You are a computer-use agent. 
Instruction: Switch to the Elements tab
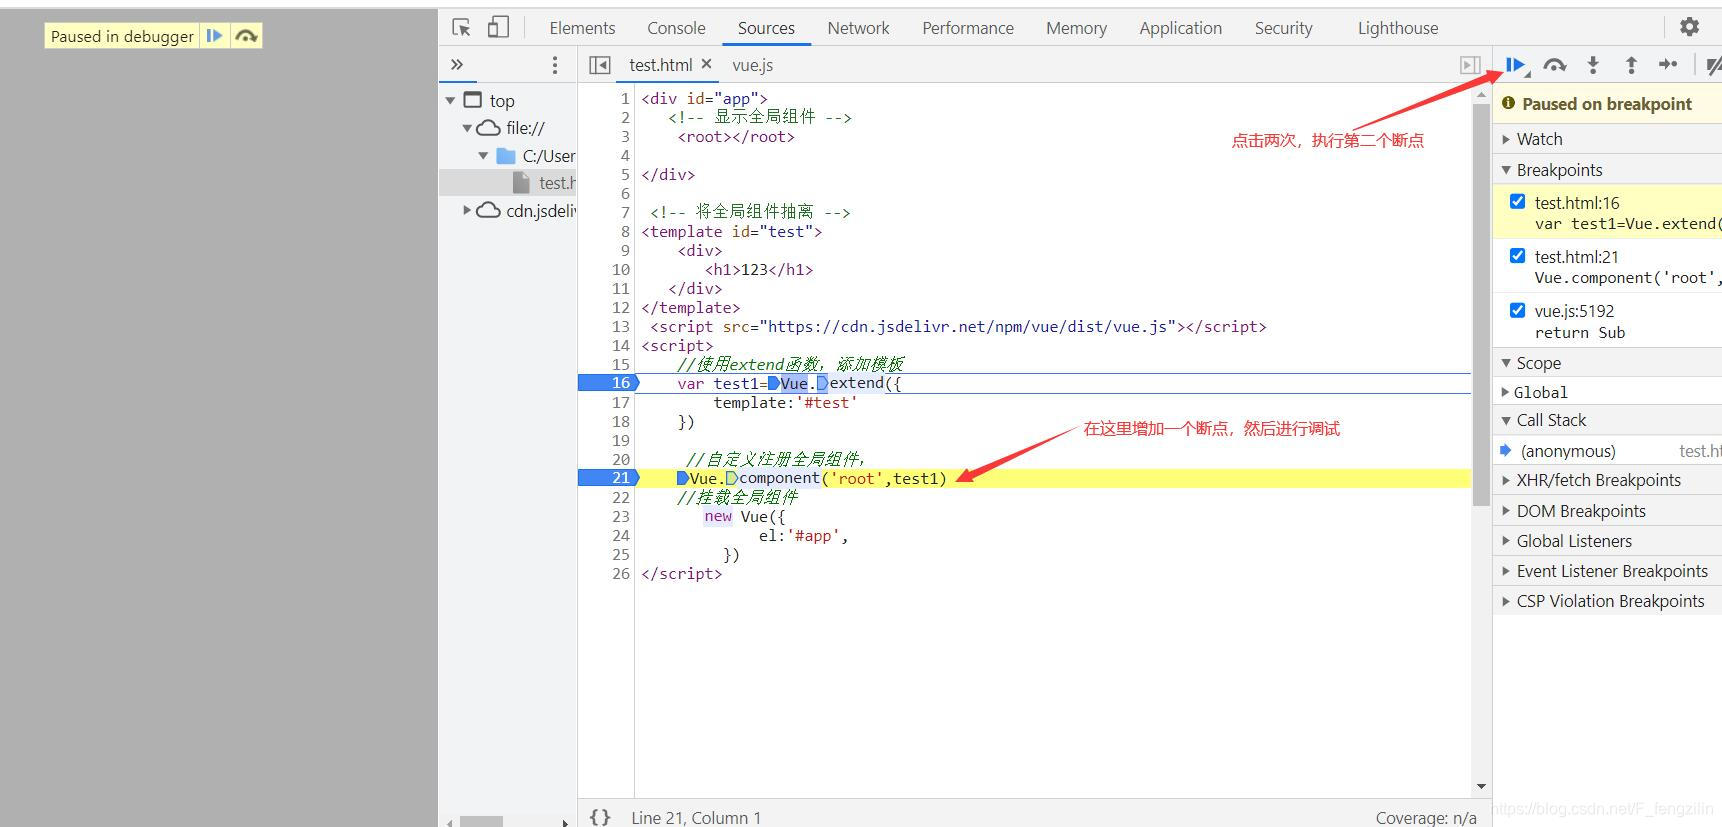582,28
